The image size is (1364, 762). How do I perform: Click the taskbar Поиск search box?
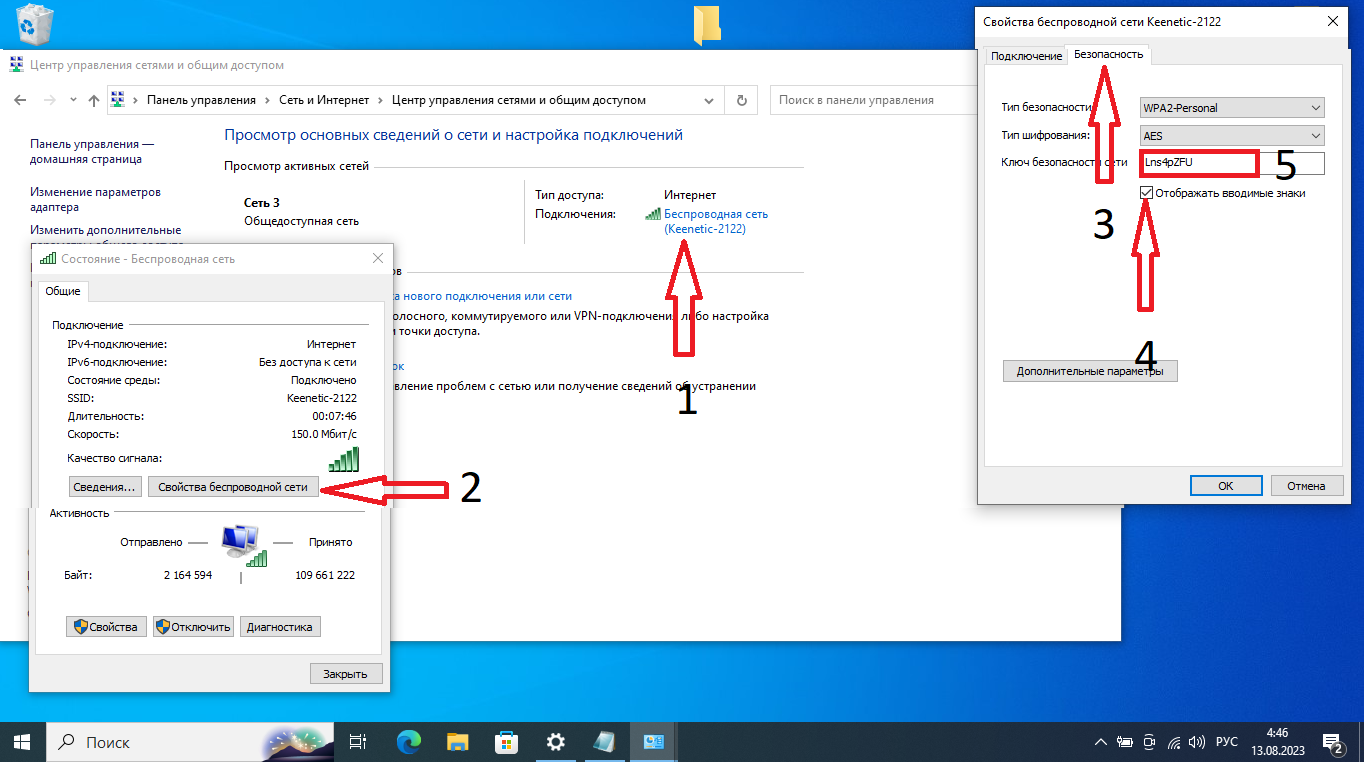tap(190, 742)
